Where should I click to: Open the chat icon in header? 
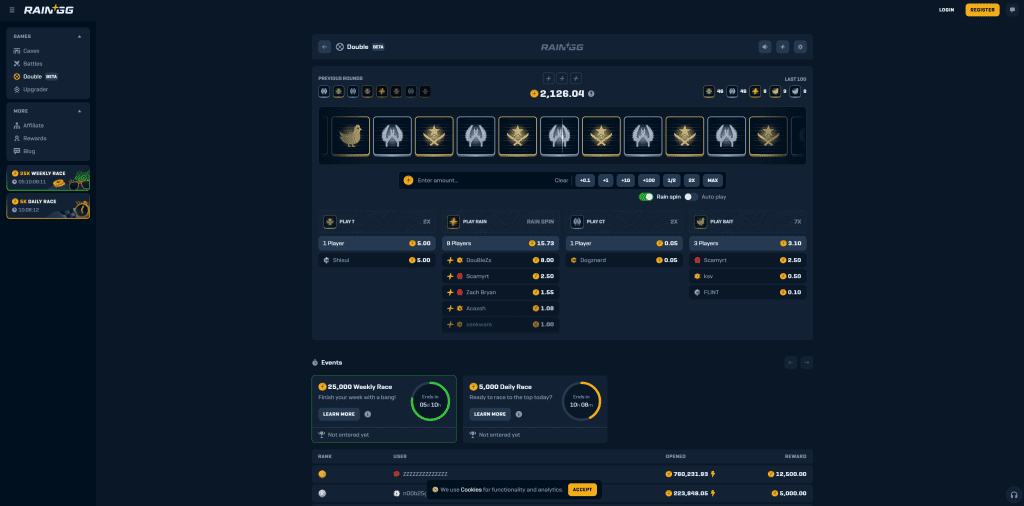1011,10
